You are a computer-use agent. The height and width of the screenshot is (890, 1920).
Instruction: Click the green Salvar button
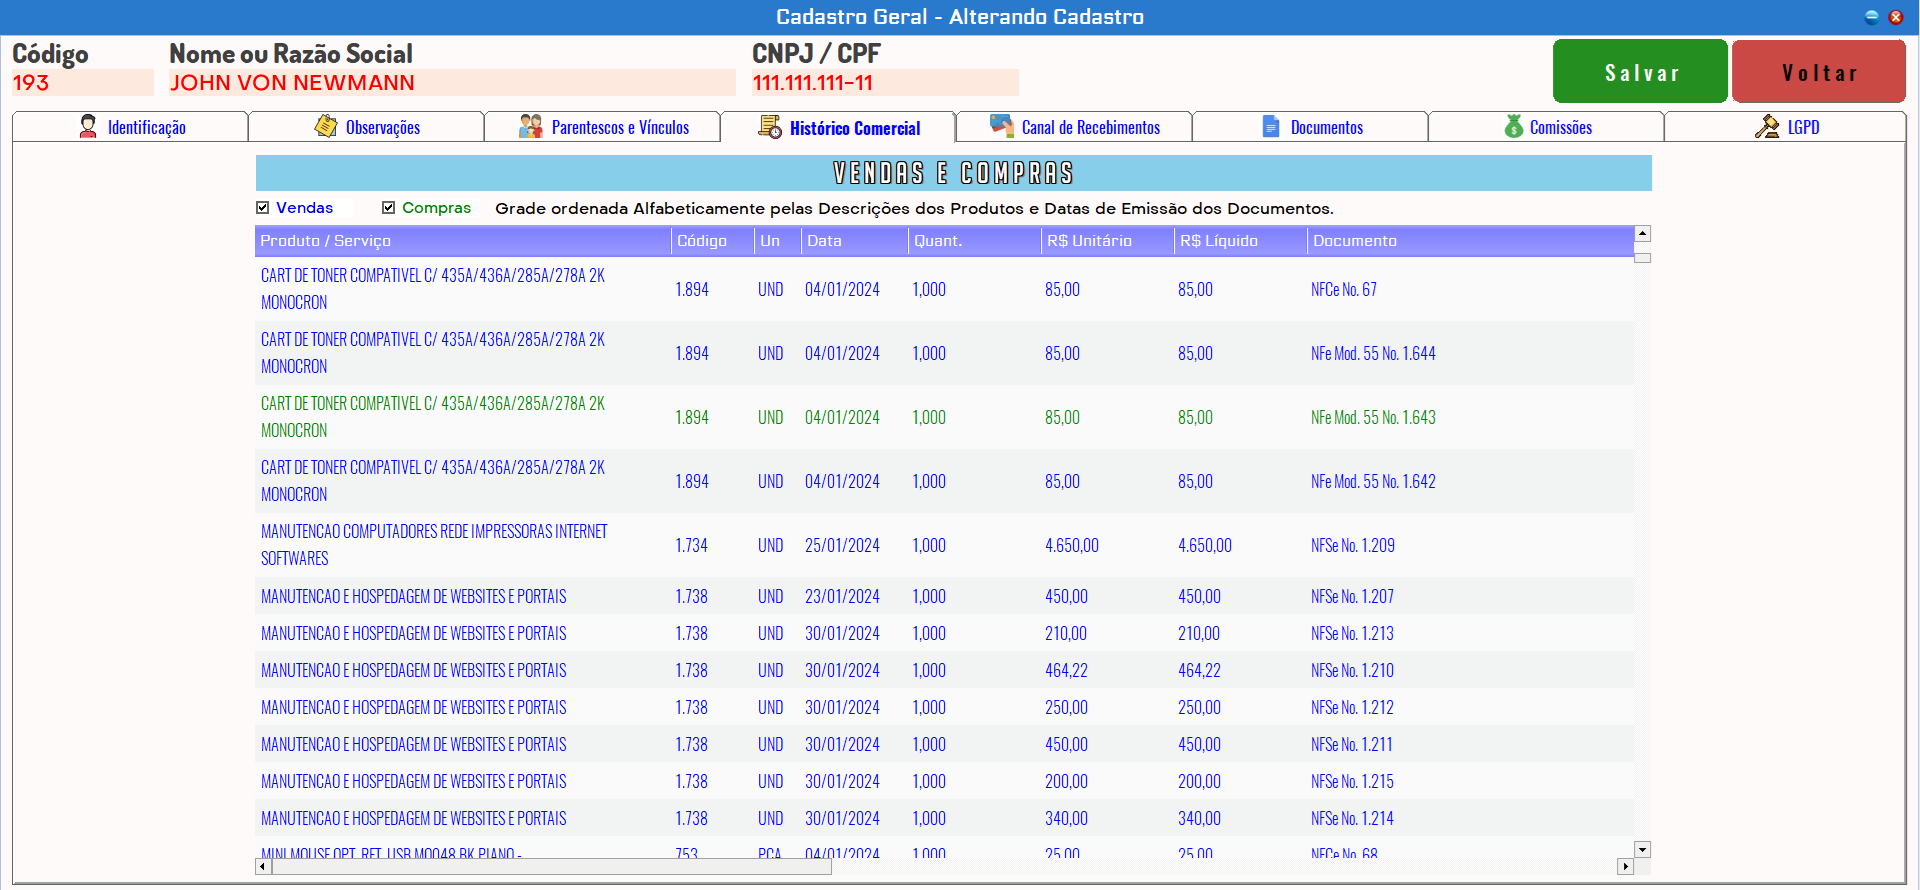1640,72
